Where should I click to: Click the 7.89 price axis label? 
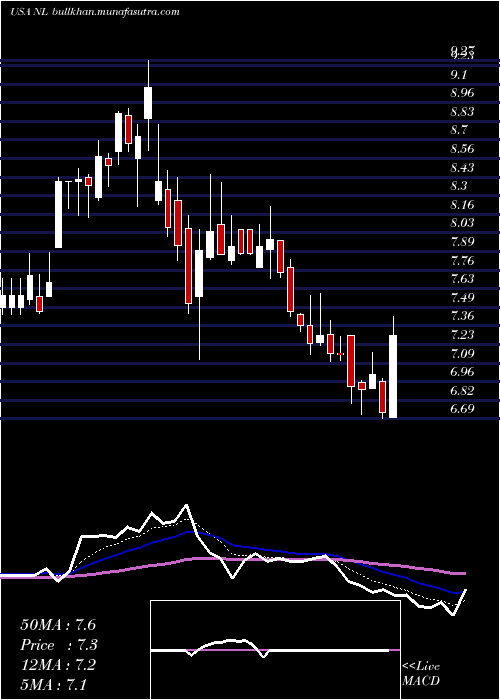click(x=462, y=242)
